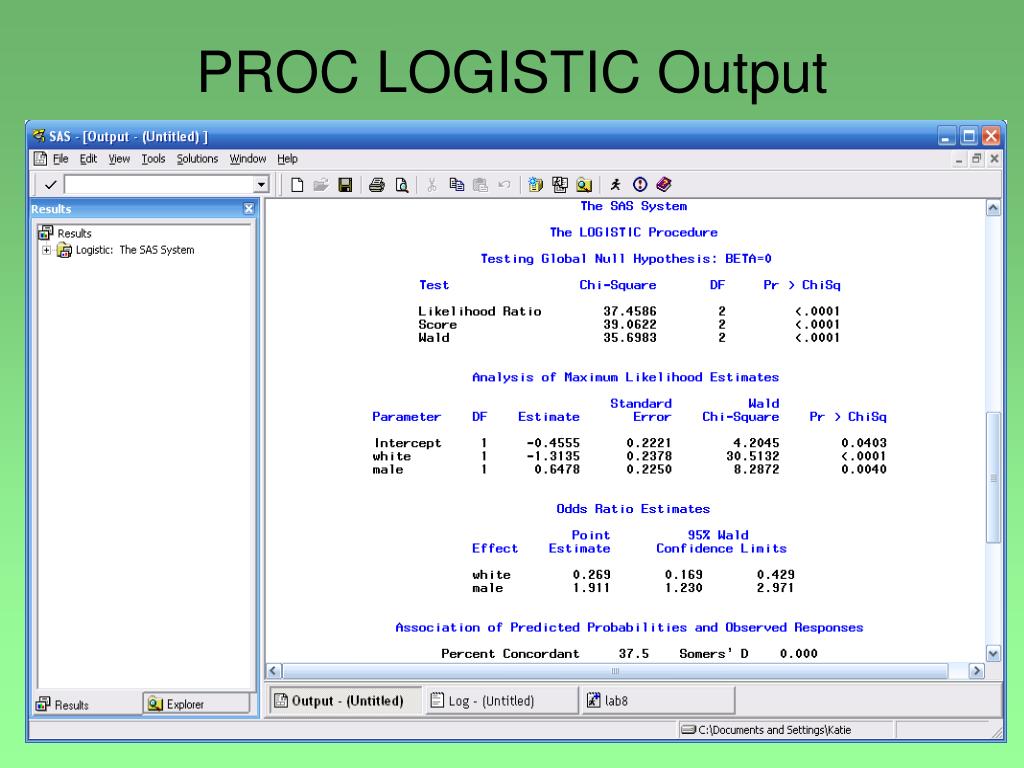
Task: Open the Tools menu
Action: pyautogui.click(x=153, y=159)
